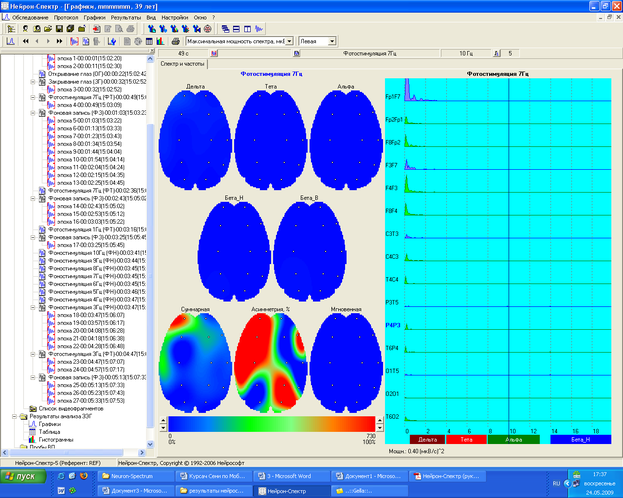Collapse 'Фоновая запись (ФЗ)-00:03:25' node
This screenshot has height=498, width=623.
(x=33, y=237)
